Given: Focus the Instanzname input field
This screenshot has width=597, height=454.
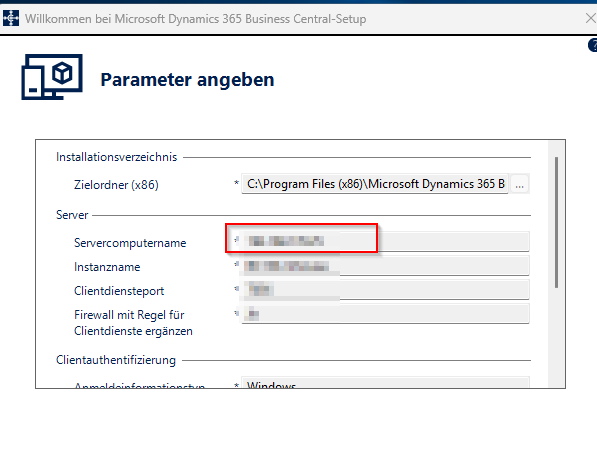Looking at the screenshot, I should 385,265.
